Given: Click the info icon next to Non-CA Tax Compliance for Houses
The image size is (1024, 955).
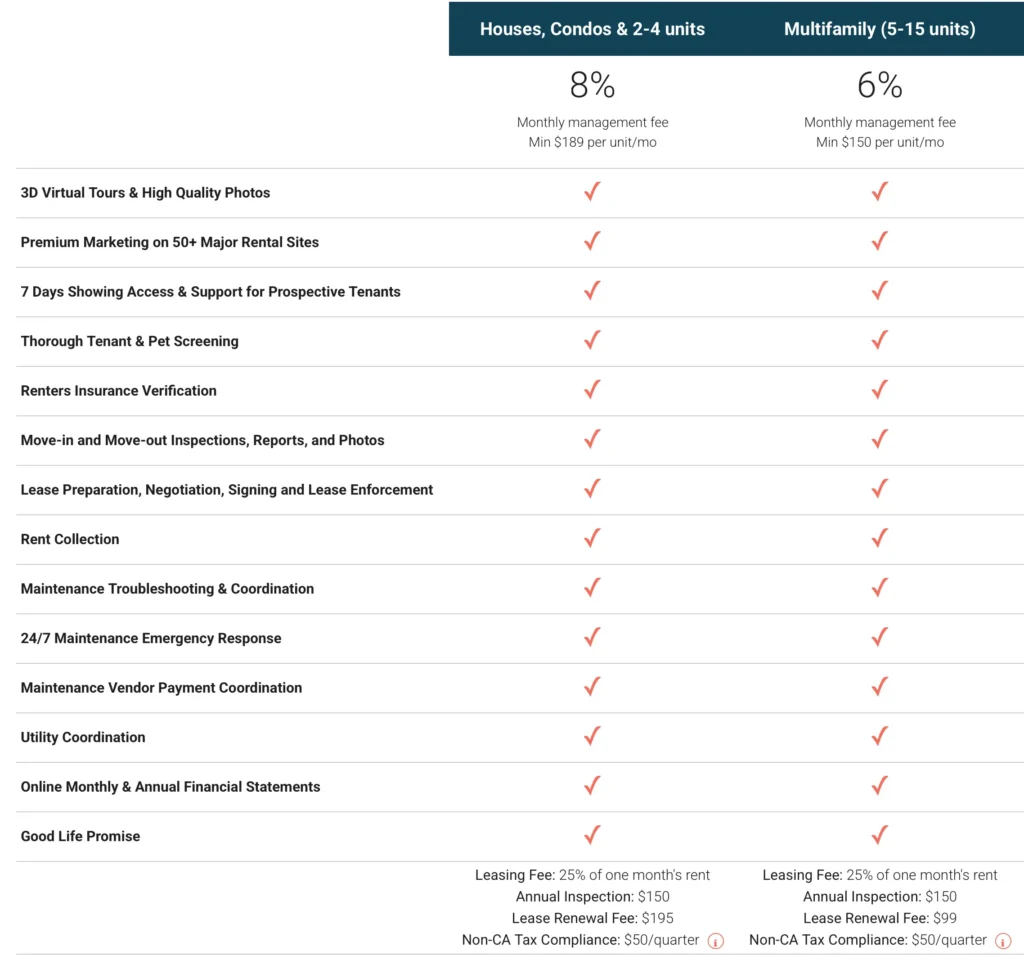Looking at the screenshot, I should (x=716, y=940).
